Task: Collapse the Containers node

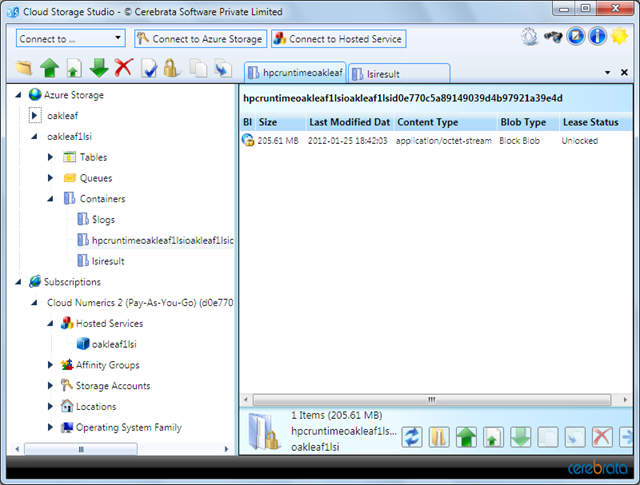Action: point(50,199)
